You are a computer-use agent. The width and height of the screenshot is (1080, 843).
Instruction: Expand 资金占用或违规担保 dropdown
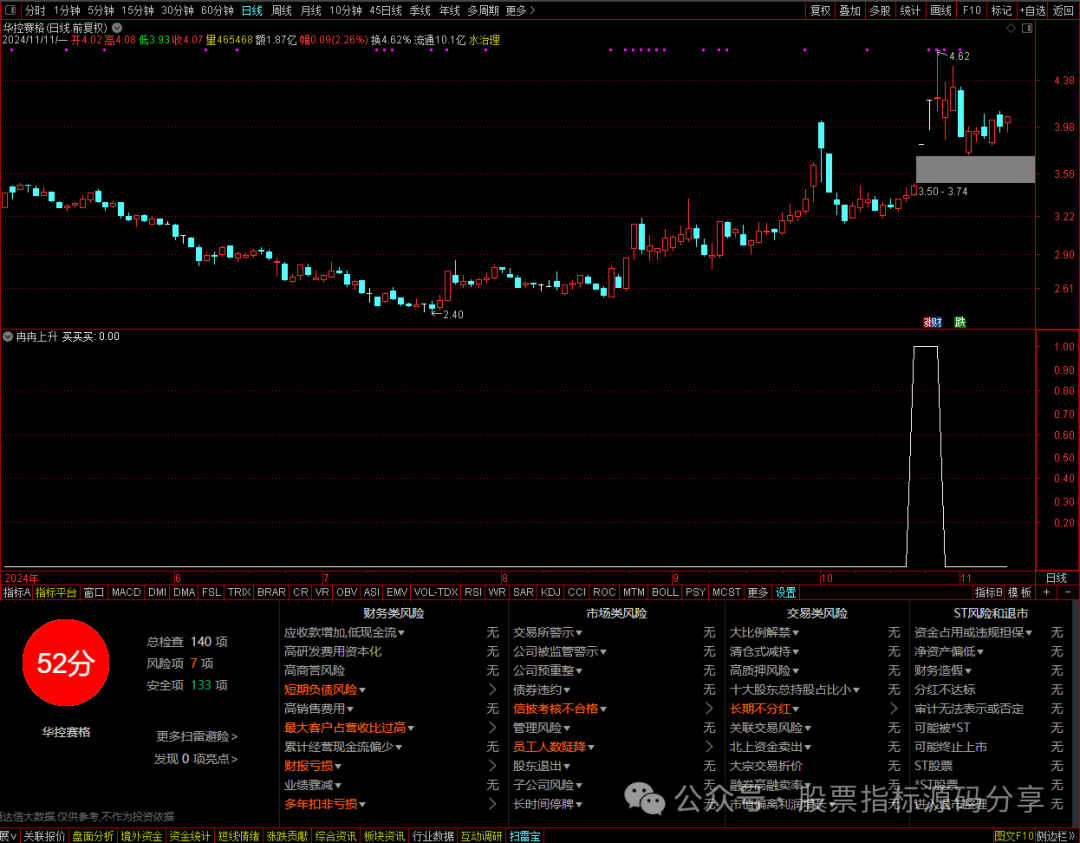point(1029,633)
